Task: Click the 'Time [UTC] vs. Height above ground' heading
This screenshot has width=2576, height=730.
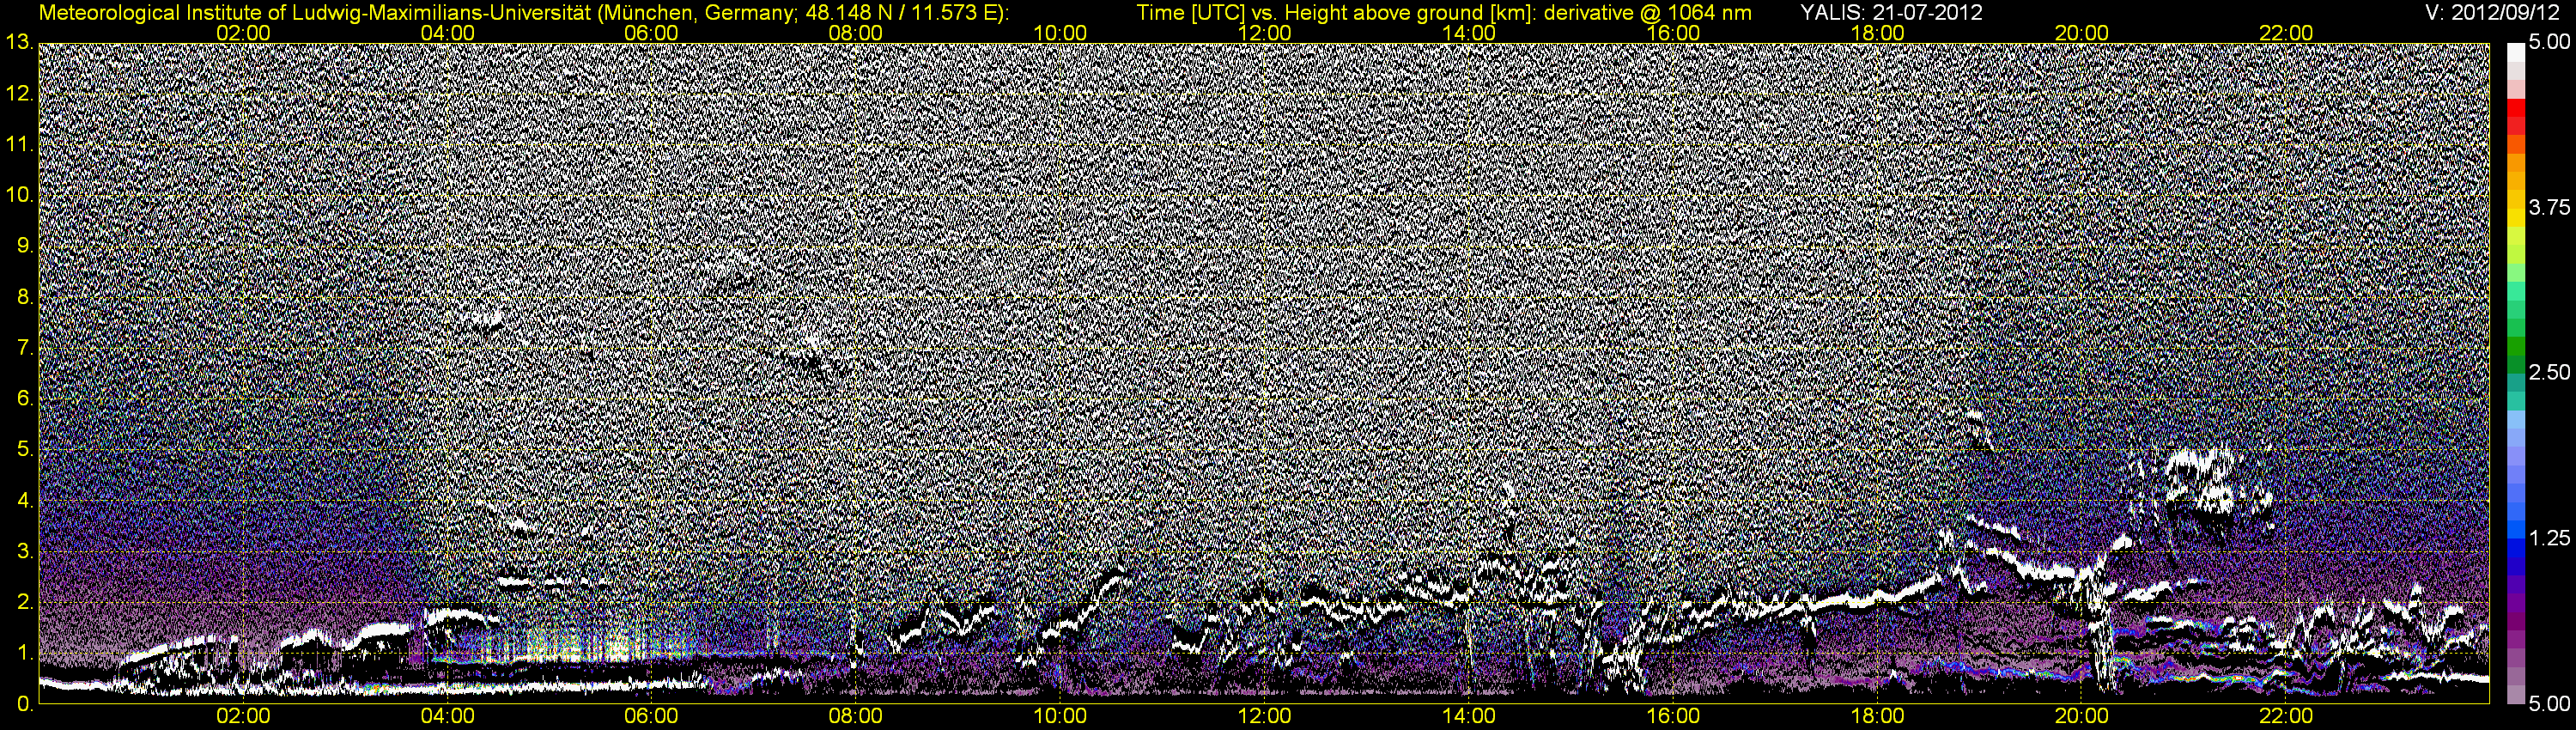Action: pos(1444,13)
